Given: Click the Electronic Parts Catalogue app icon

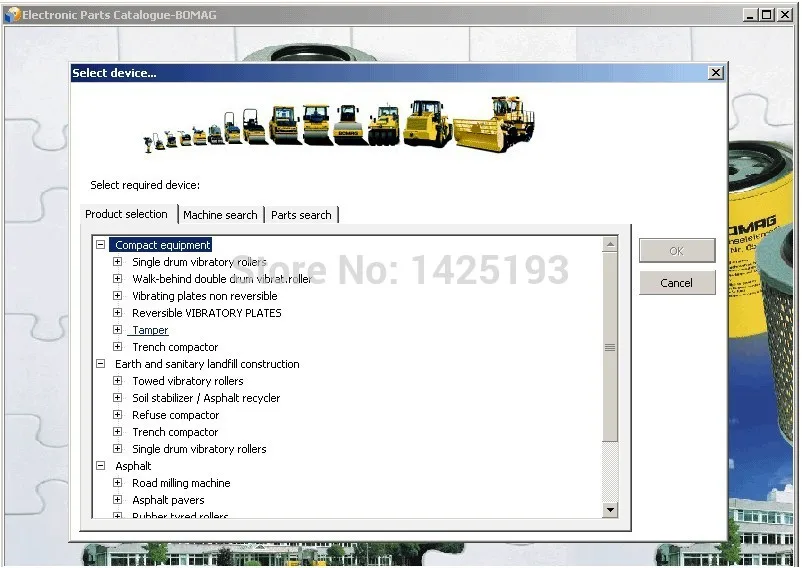Looking at the screenshot, I should [x=12, y=15].
